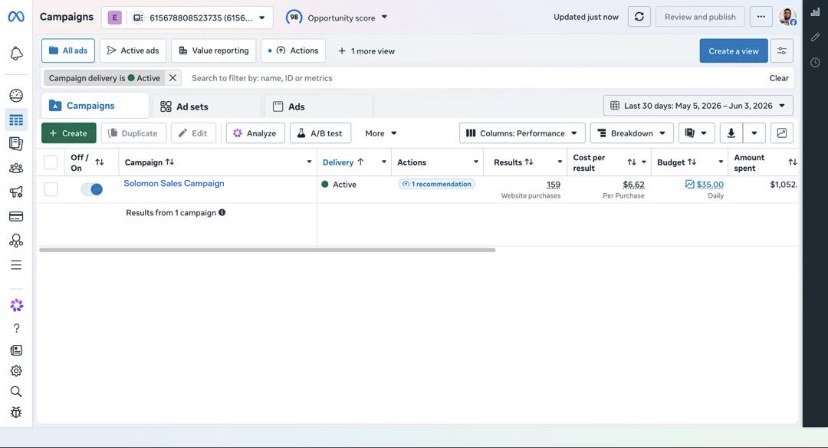
Task: Open Billing card icon in sidebar
Action: pos(16,216)
